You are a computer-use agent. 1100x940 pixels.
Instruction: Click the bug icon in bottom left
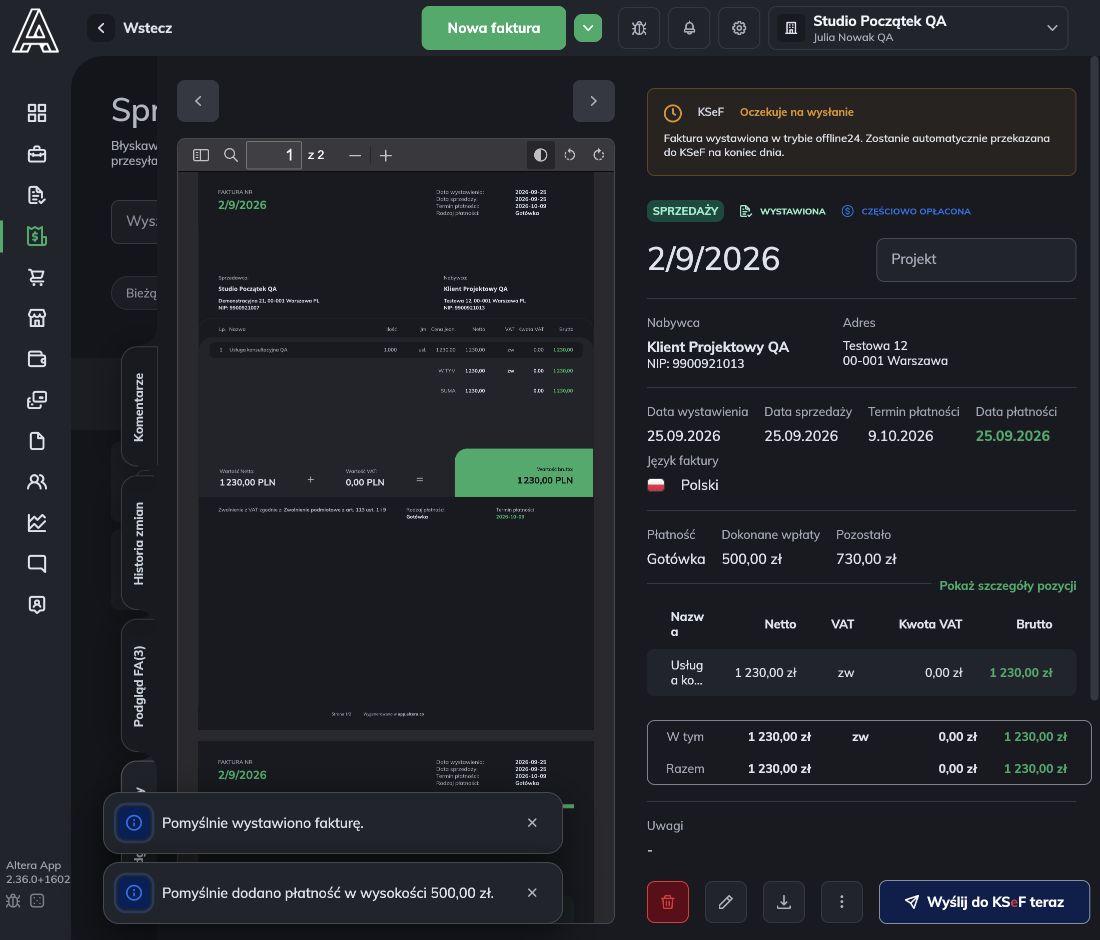tap(13, 901)
